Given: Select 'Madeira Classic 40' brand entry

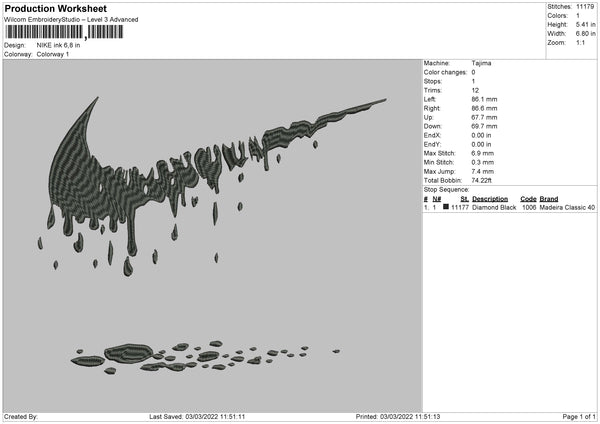Looking at the screenshot, I should tap(567, 207).
